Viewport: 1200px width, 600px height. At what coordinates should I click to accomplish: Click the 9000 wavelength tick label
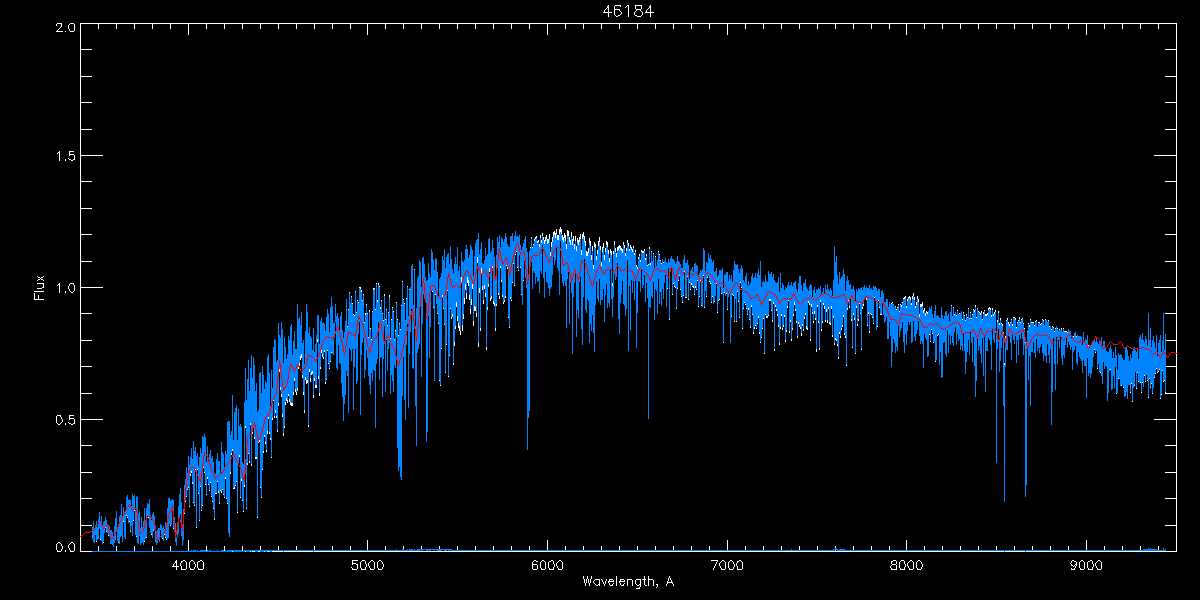(1087, 565)
